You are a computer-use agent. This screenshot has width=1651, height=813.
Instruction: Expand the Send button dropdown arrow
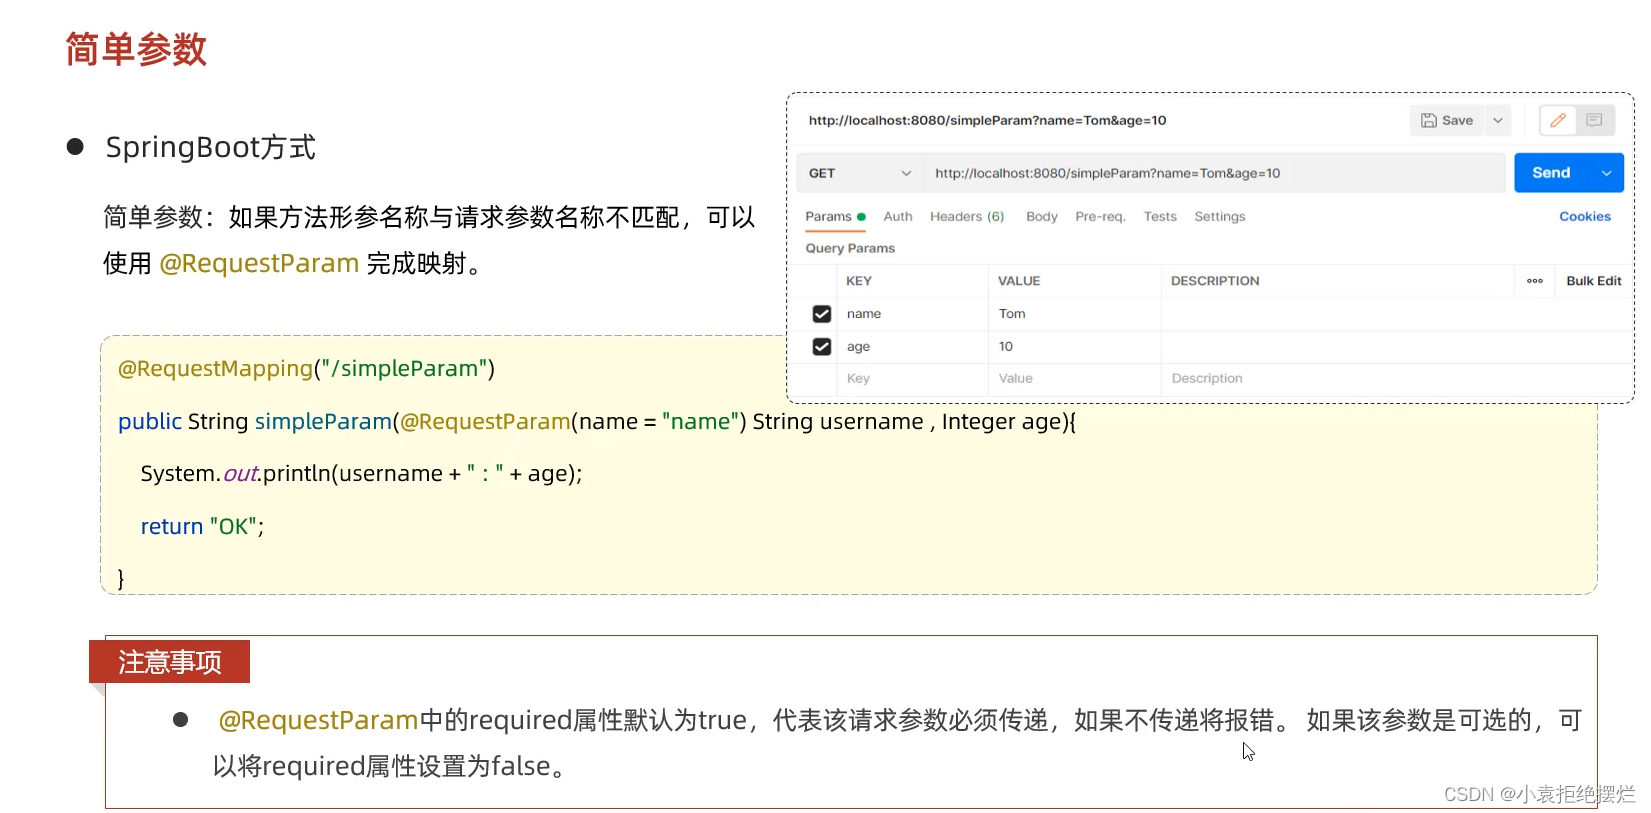pos(1607,173)
